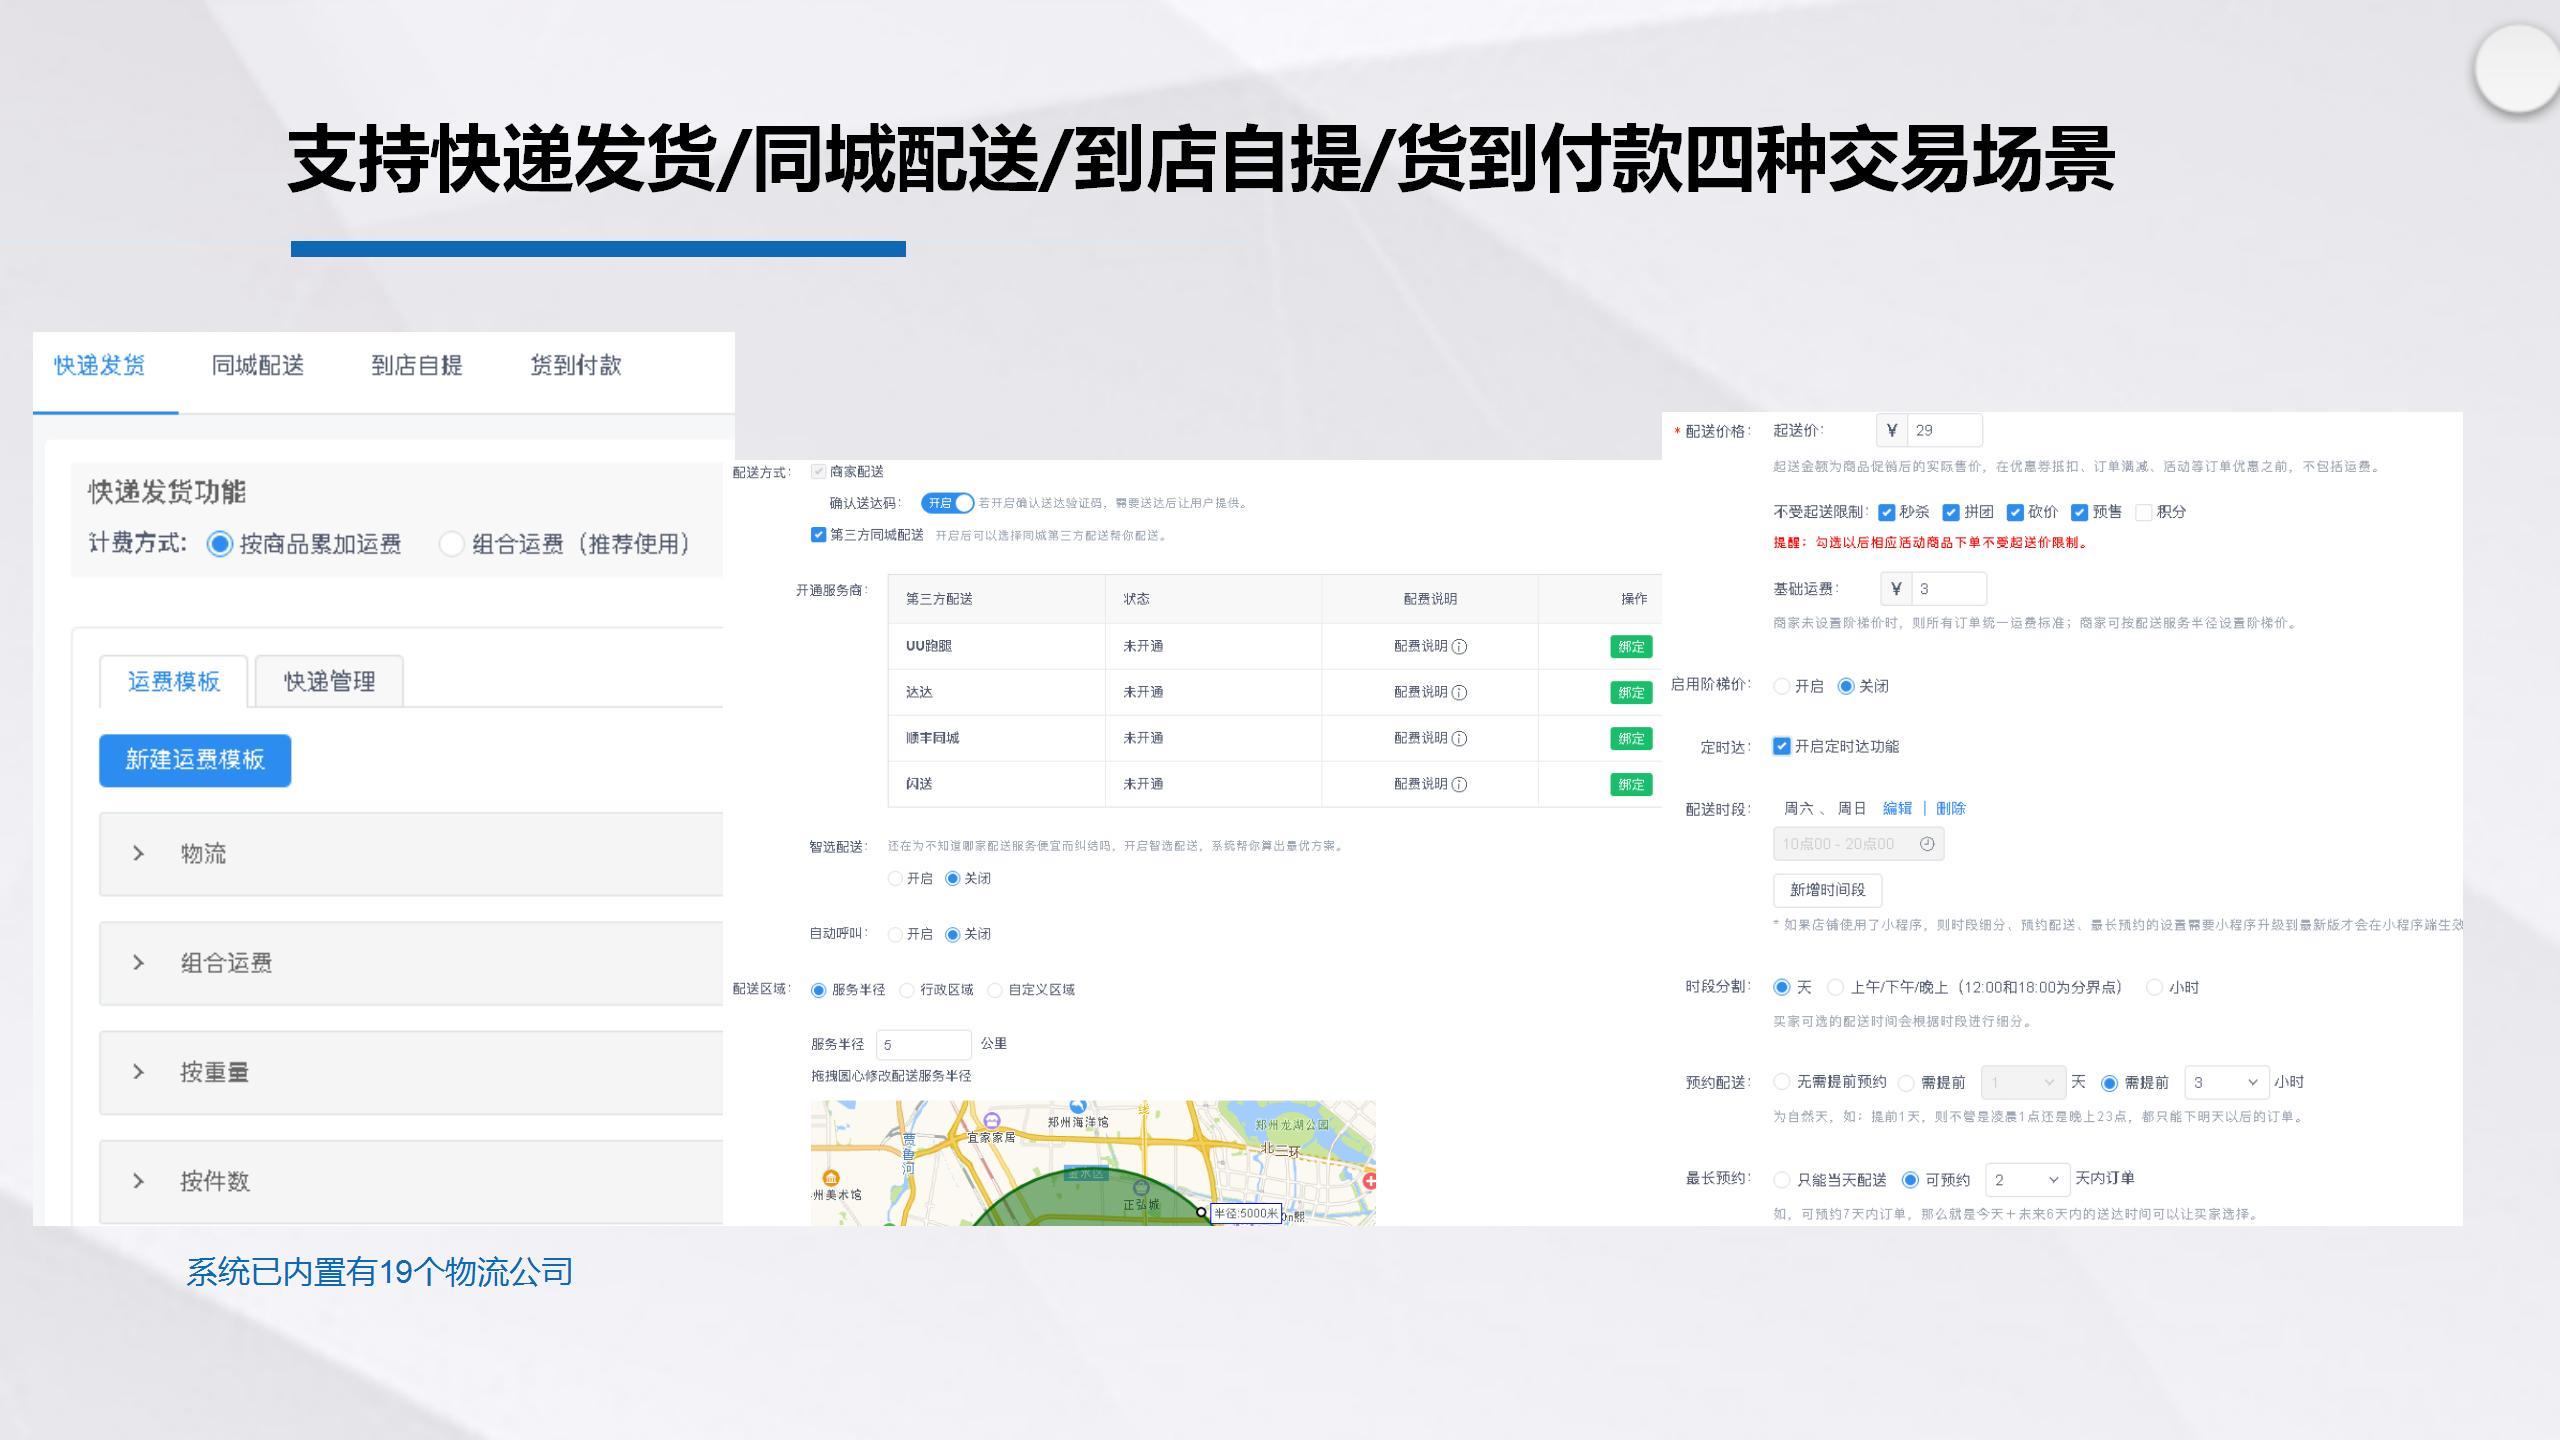Click info icon in UU跑腿 row

(1459, 647)
